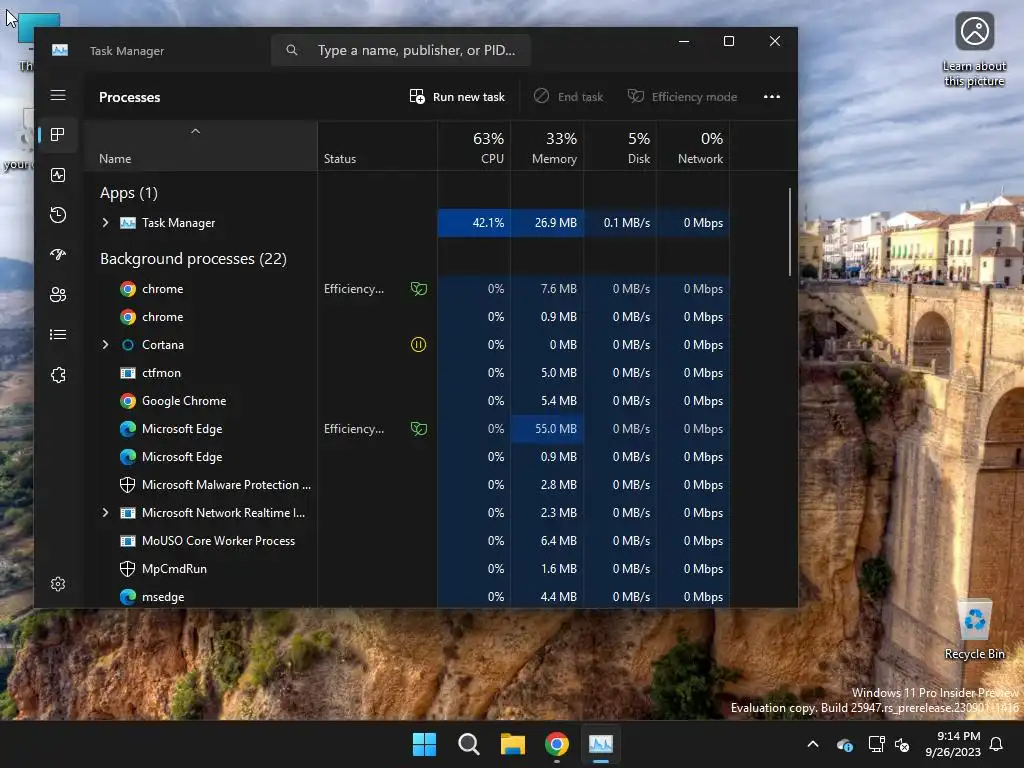This screenshot has height=768, width=1024.
Task: Click Learn about this picture desktop icon
Action: [x=974, y=50]
